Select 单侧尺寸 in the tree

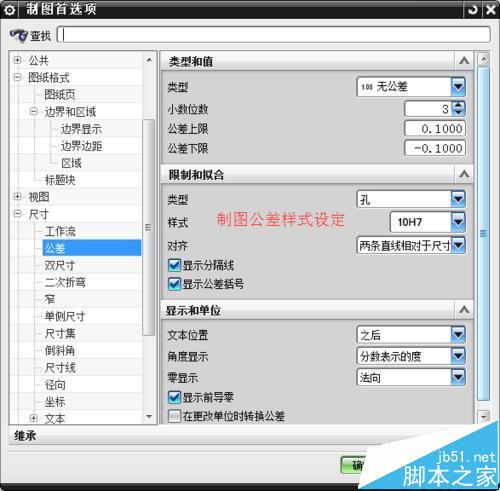[x=65, y=316]
